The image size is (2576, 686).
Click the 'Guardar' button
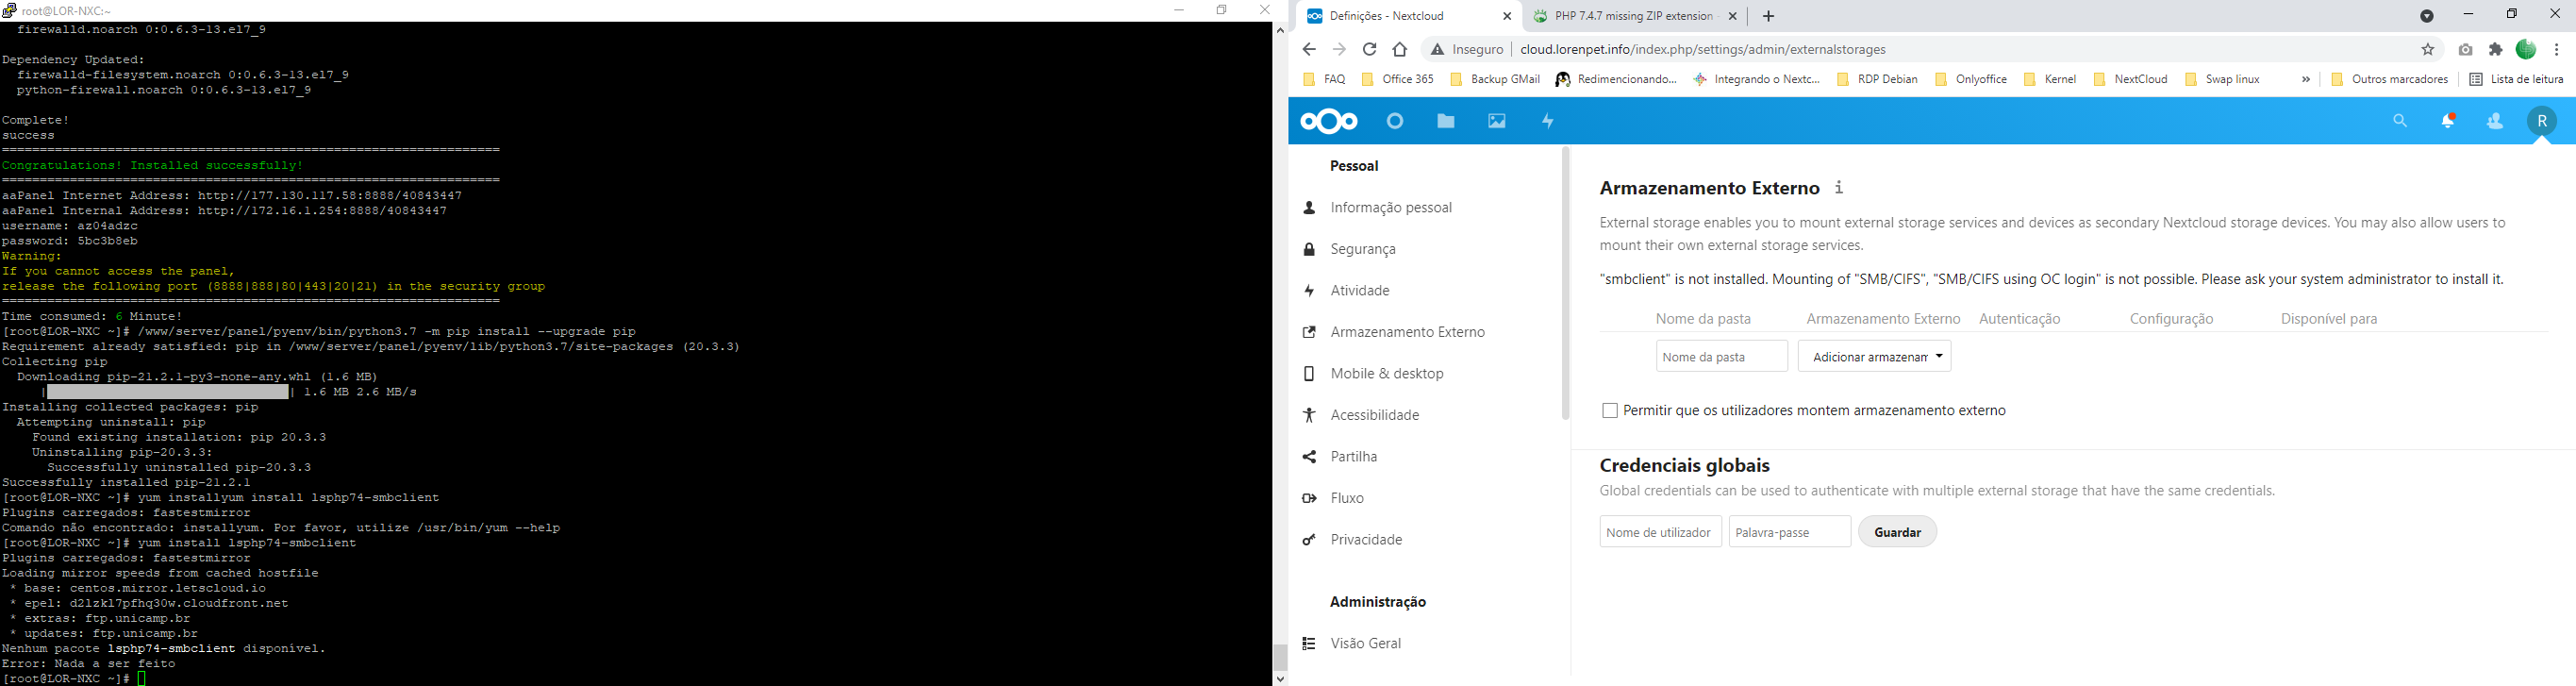[x=1897, y=532]
